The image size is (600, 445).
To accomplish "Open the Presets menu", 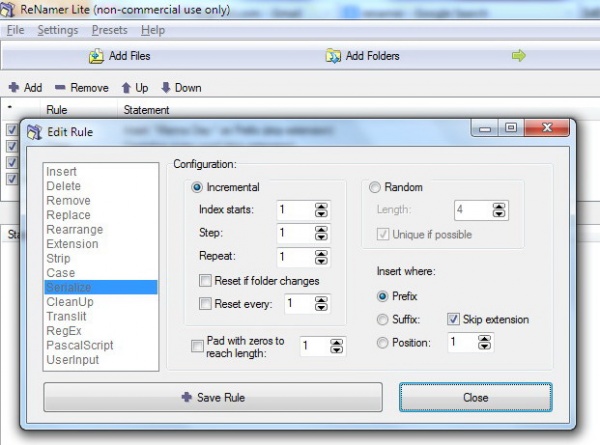I will click(109, 30).
